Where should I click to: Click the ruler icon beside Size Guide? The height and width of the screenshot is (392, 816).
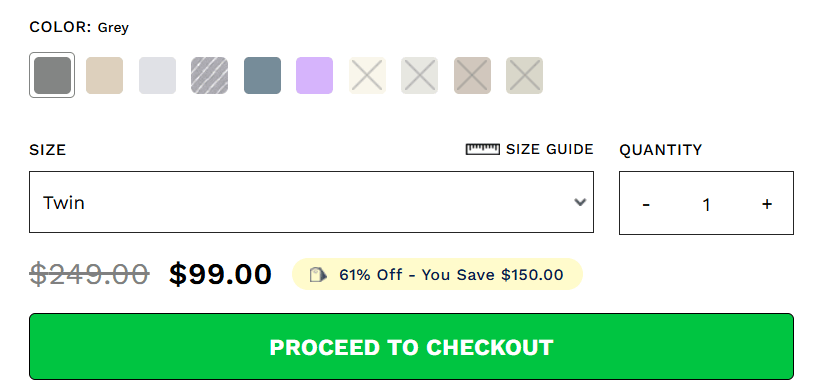tap(482, 149)
